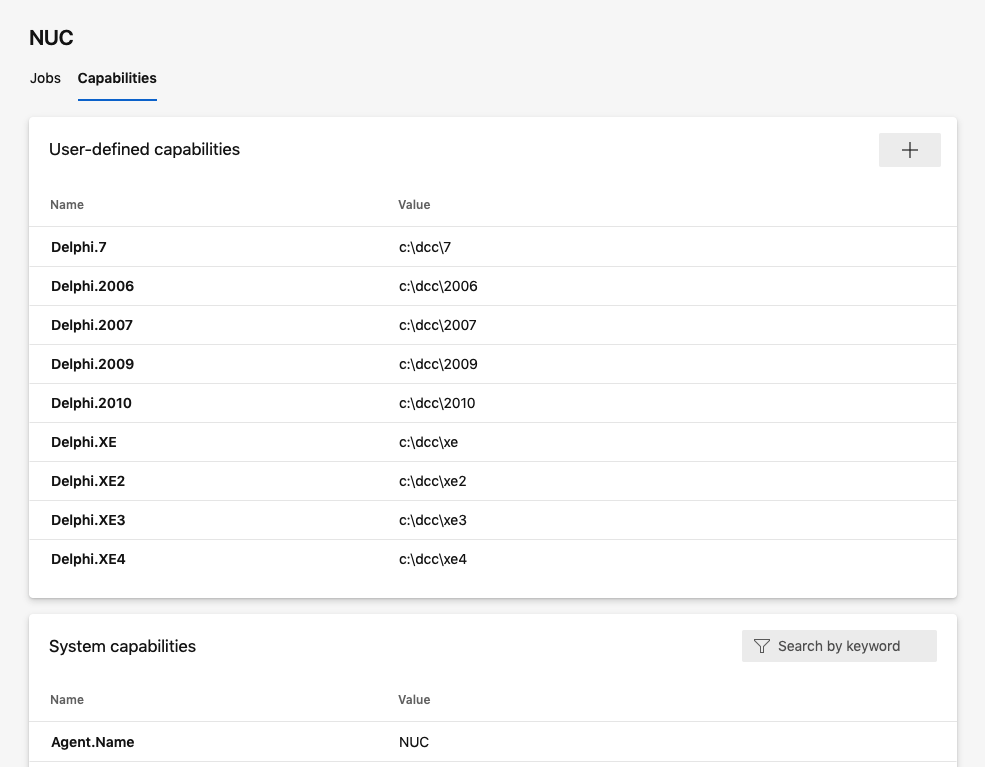Select the Capabilities tab
The height and width of the screenshot is (767, 985).
117,79
